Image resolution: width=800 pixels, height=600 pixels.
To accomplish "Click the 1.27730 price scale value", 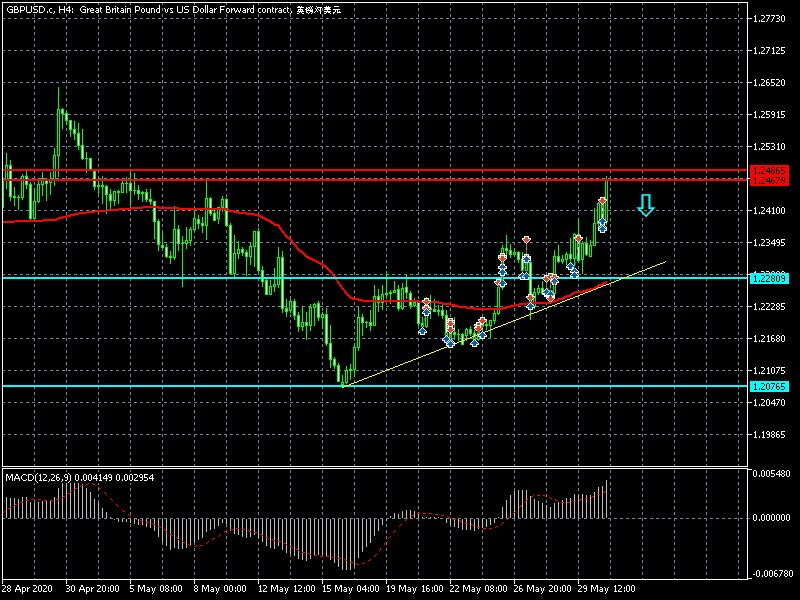I will point(773,19).
